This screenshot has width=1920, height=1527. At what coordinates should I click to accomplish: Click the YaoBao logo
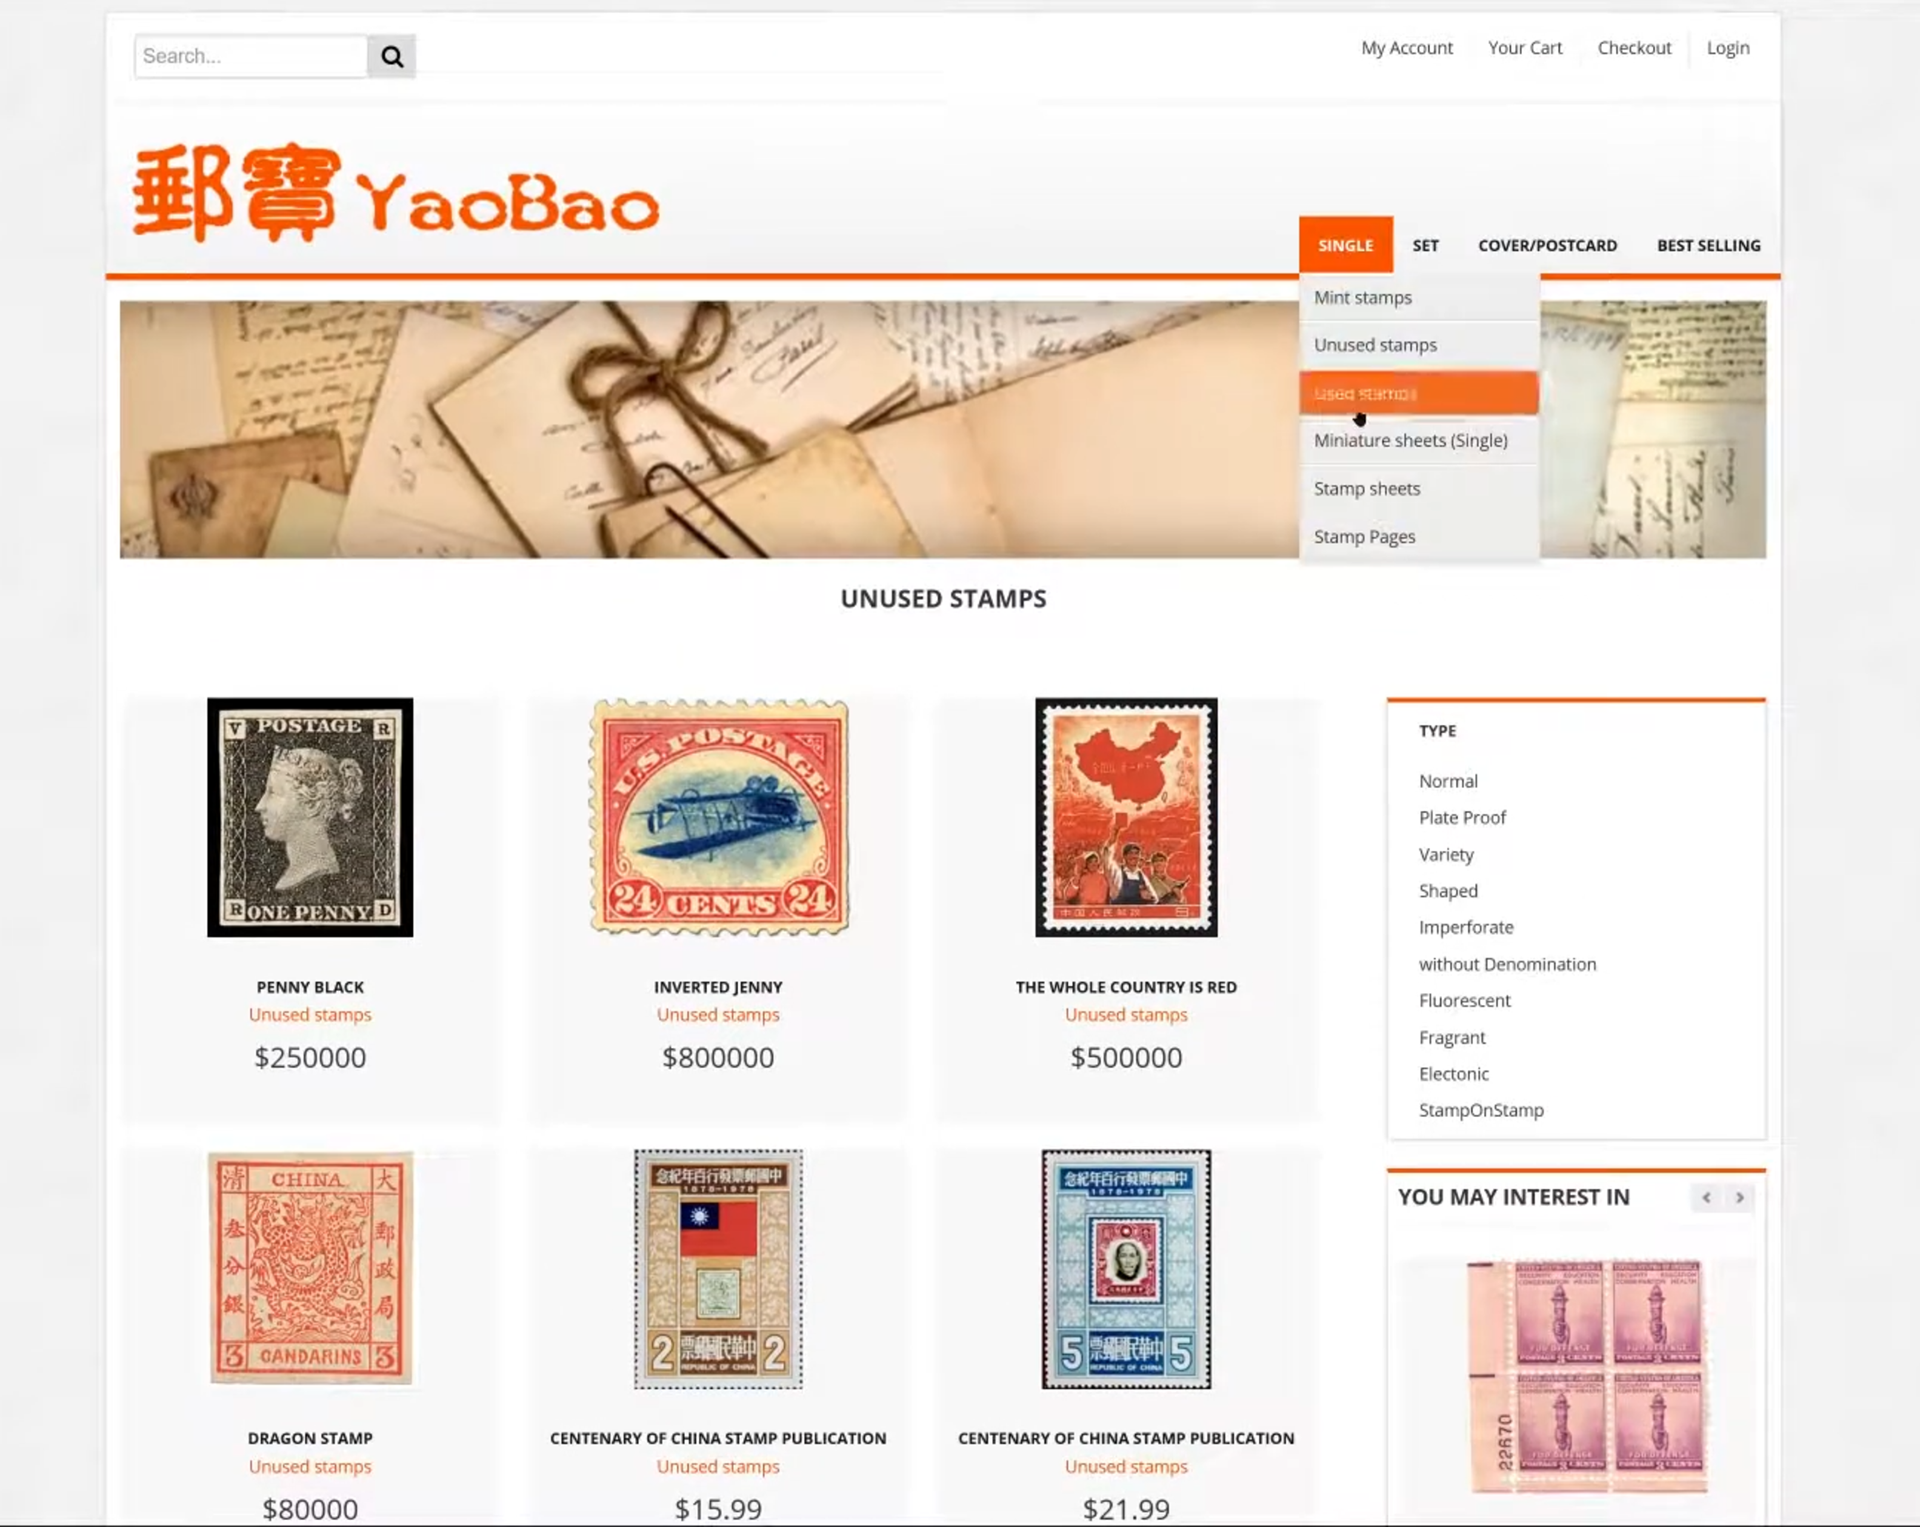(x=396, y=192)
